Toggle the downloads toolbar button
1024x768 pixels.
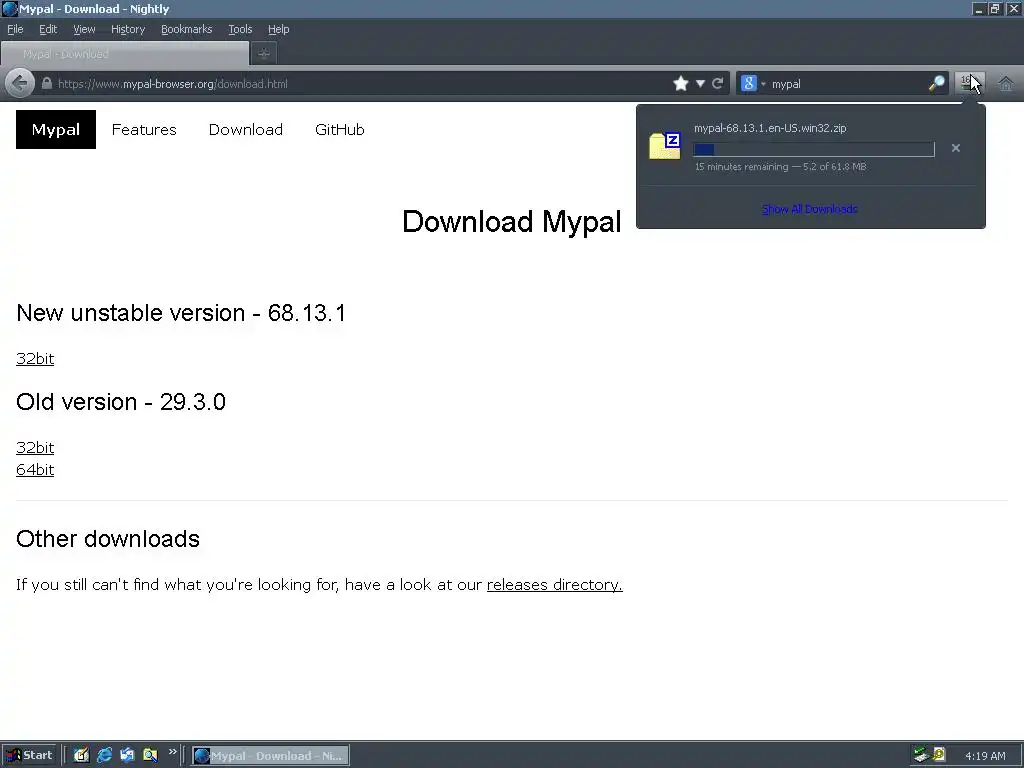coord(969,83)
